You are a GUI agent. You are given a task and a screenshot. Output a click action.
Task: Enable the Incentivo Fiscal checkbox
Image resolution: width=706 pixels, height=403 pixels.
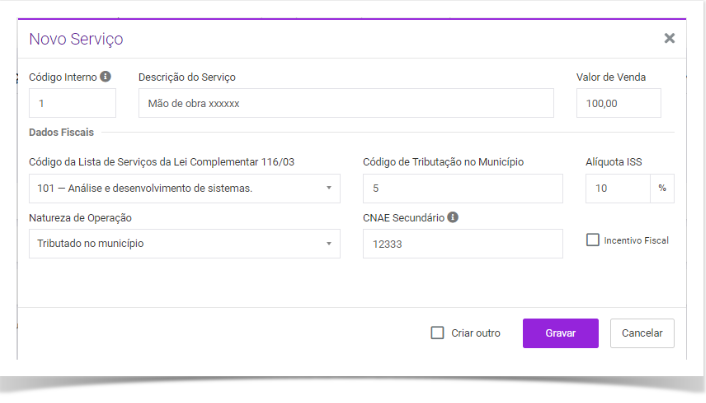pos(593,240)
